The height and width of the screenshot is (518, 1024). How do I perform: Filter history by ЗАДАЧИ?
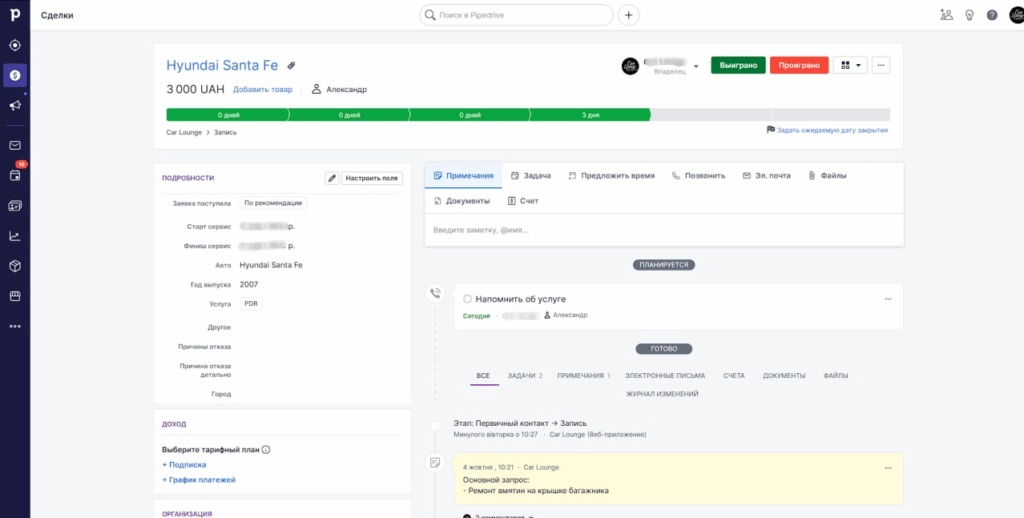[x=525, y=376]
